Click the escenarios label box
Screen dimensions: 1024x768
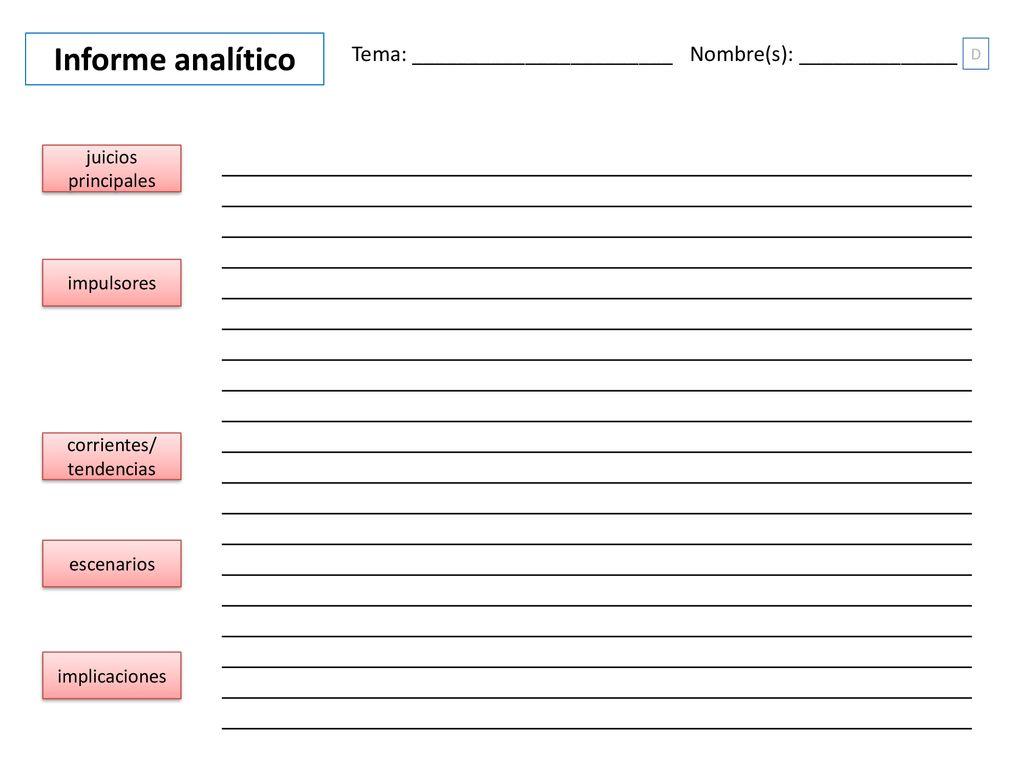point(112,564)
